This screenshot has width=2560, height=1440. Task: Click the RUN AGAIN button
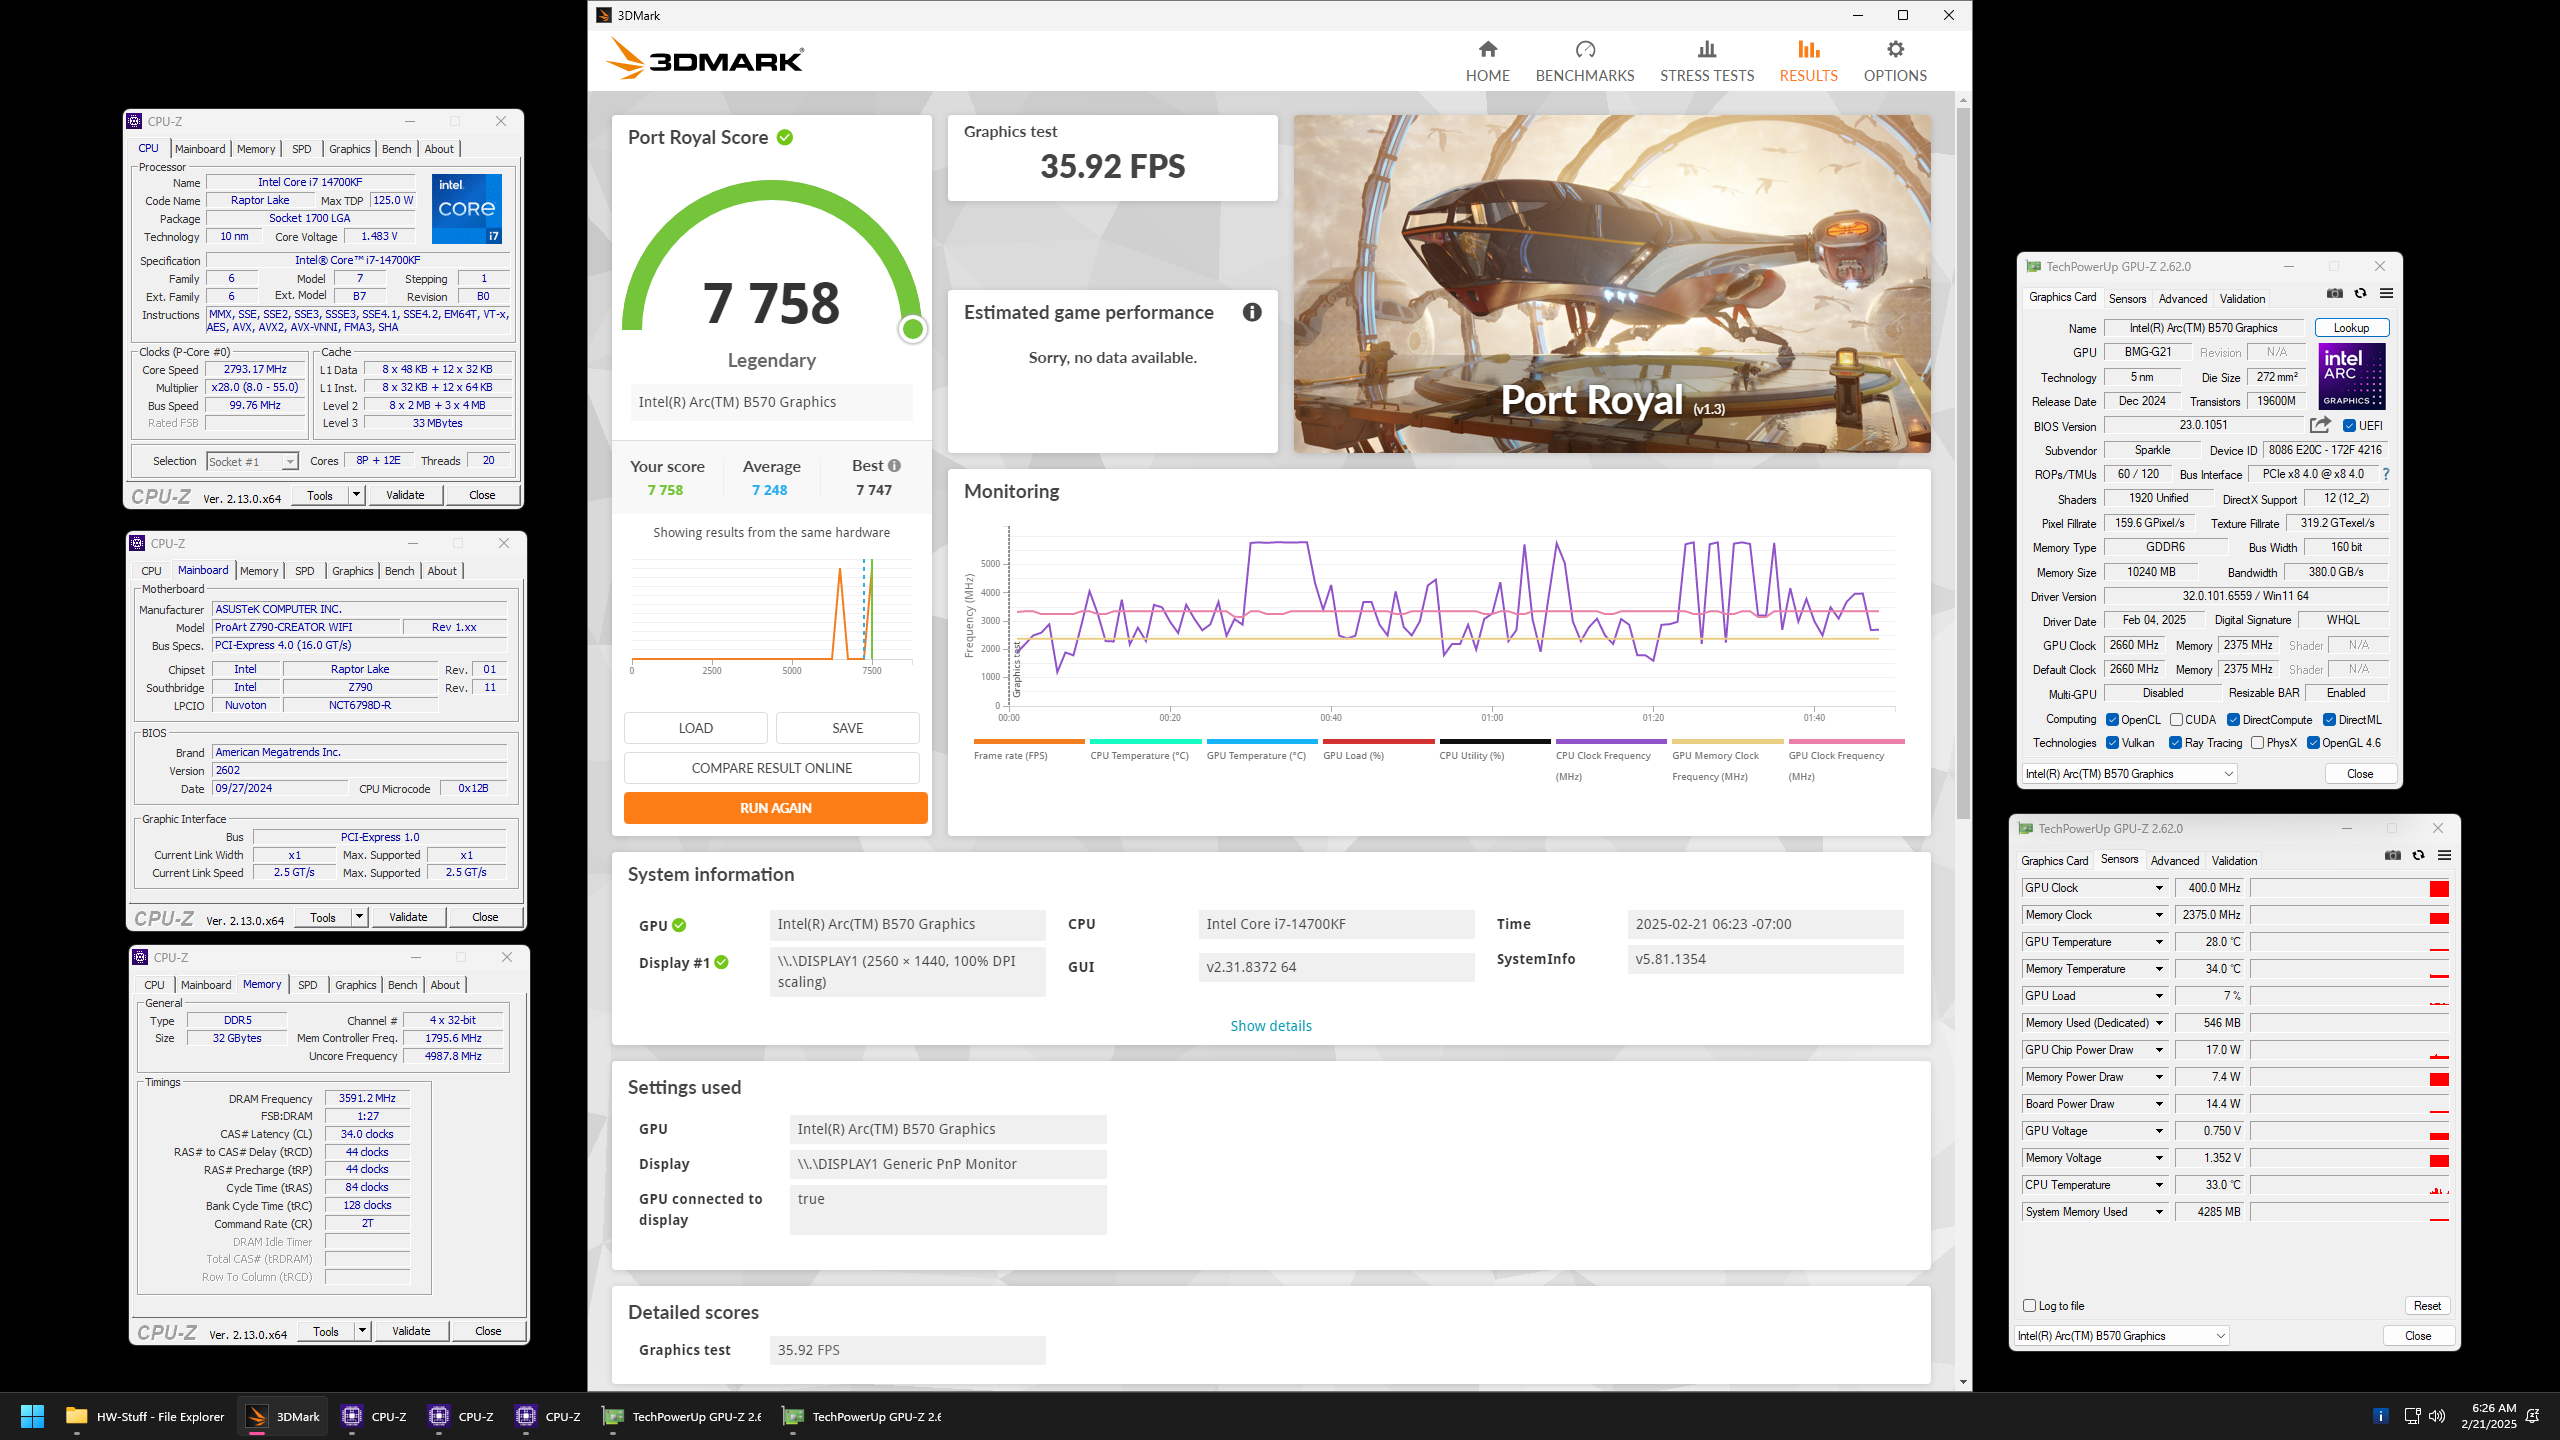click(x=775, y=808)
